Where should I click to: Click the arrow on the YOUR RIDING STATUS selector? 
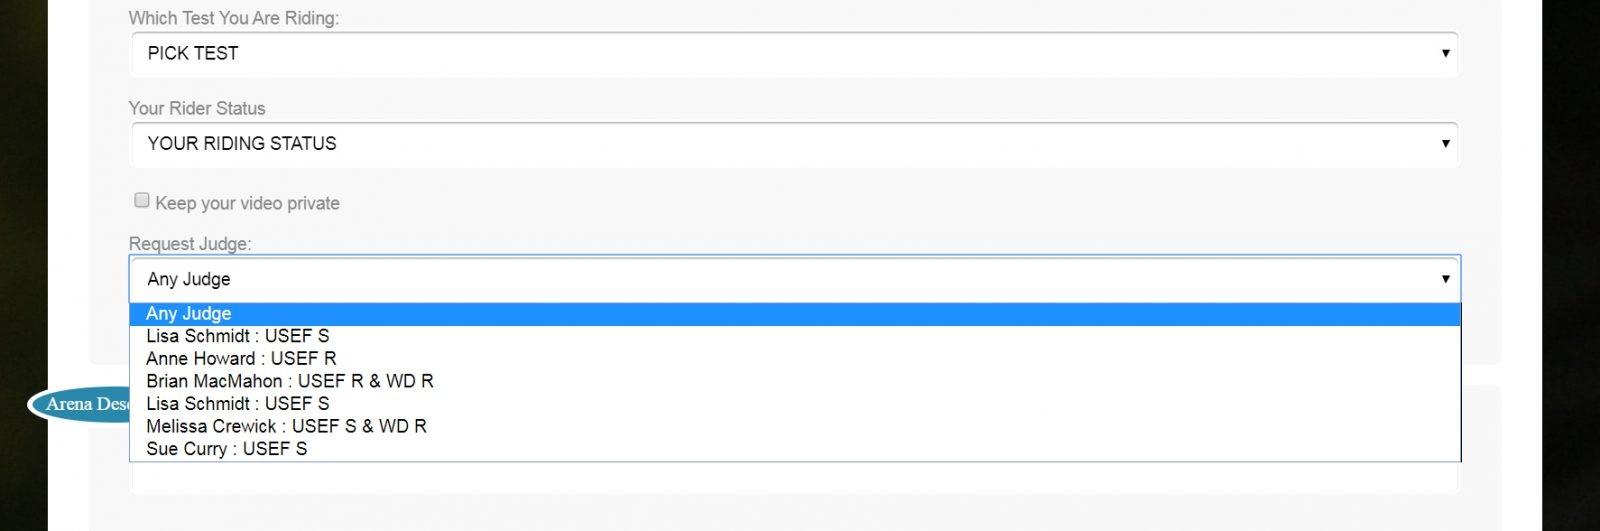tap(1445, 144)
